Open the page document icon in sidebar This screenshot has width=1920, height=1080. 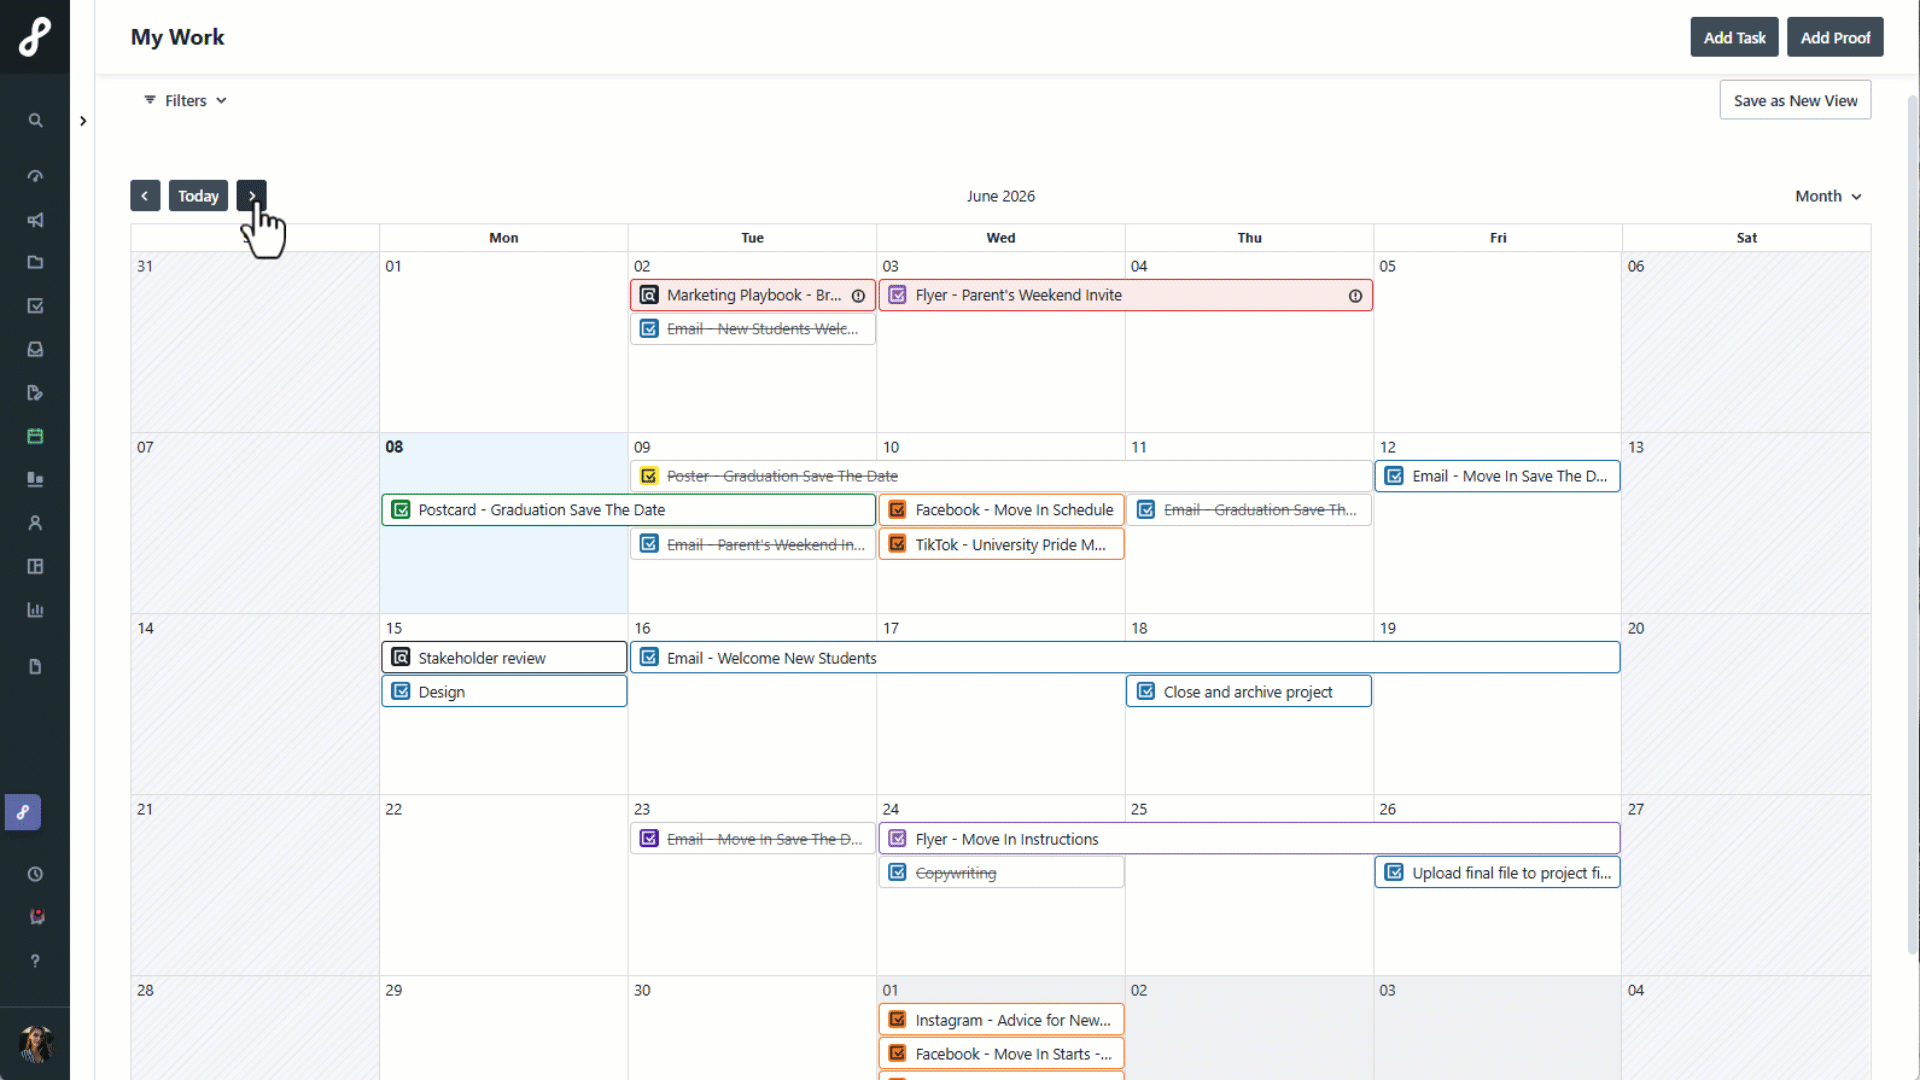click(x=35, y=667)
